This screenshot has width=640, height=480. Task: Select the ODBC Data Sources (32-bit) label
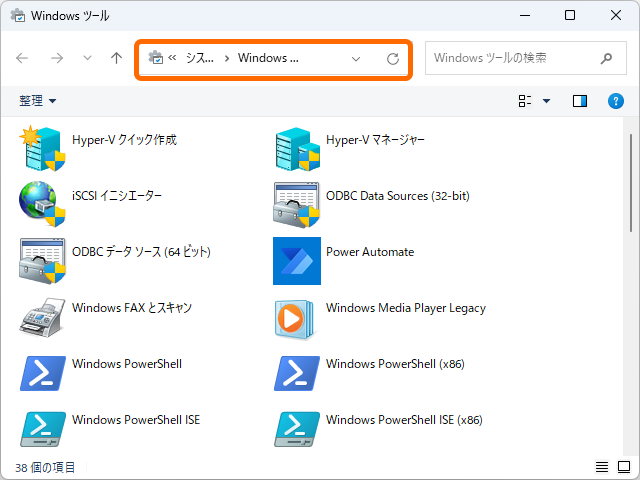(398, 196)
